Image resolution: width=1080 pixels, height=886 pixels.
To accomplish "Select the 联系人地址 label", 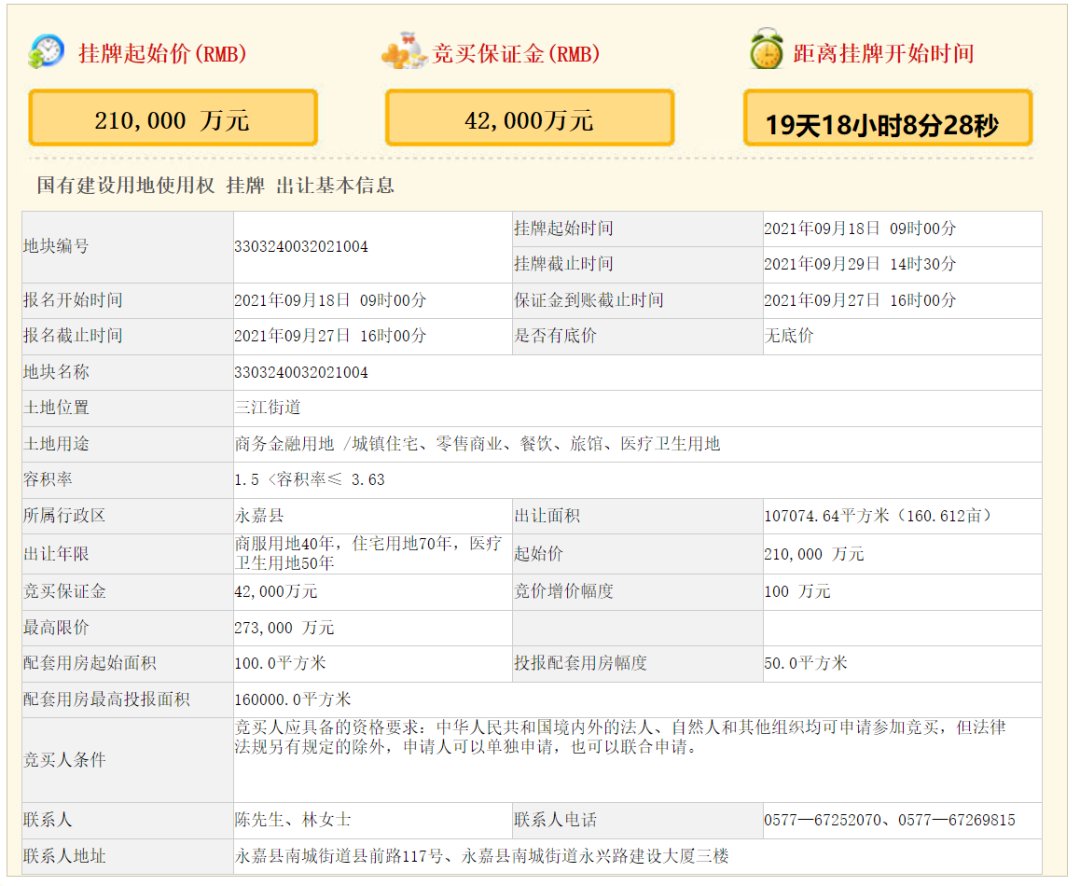I will click(x=64, y=856).
